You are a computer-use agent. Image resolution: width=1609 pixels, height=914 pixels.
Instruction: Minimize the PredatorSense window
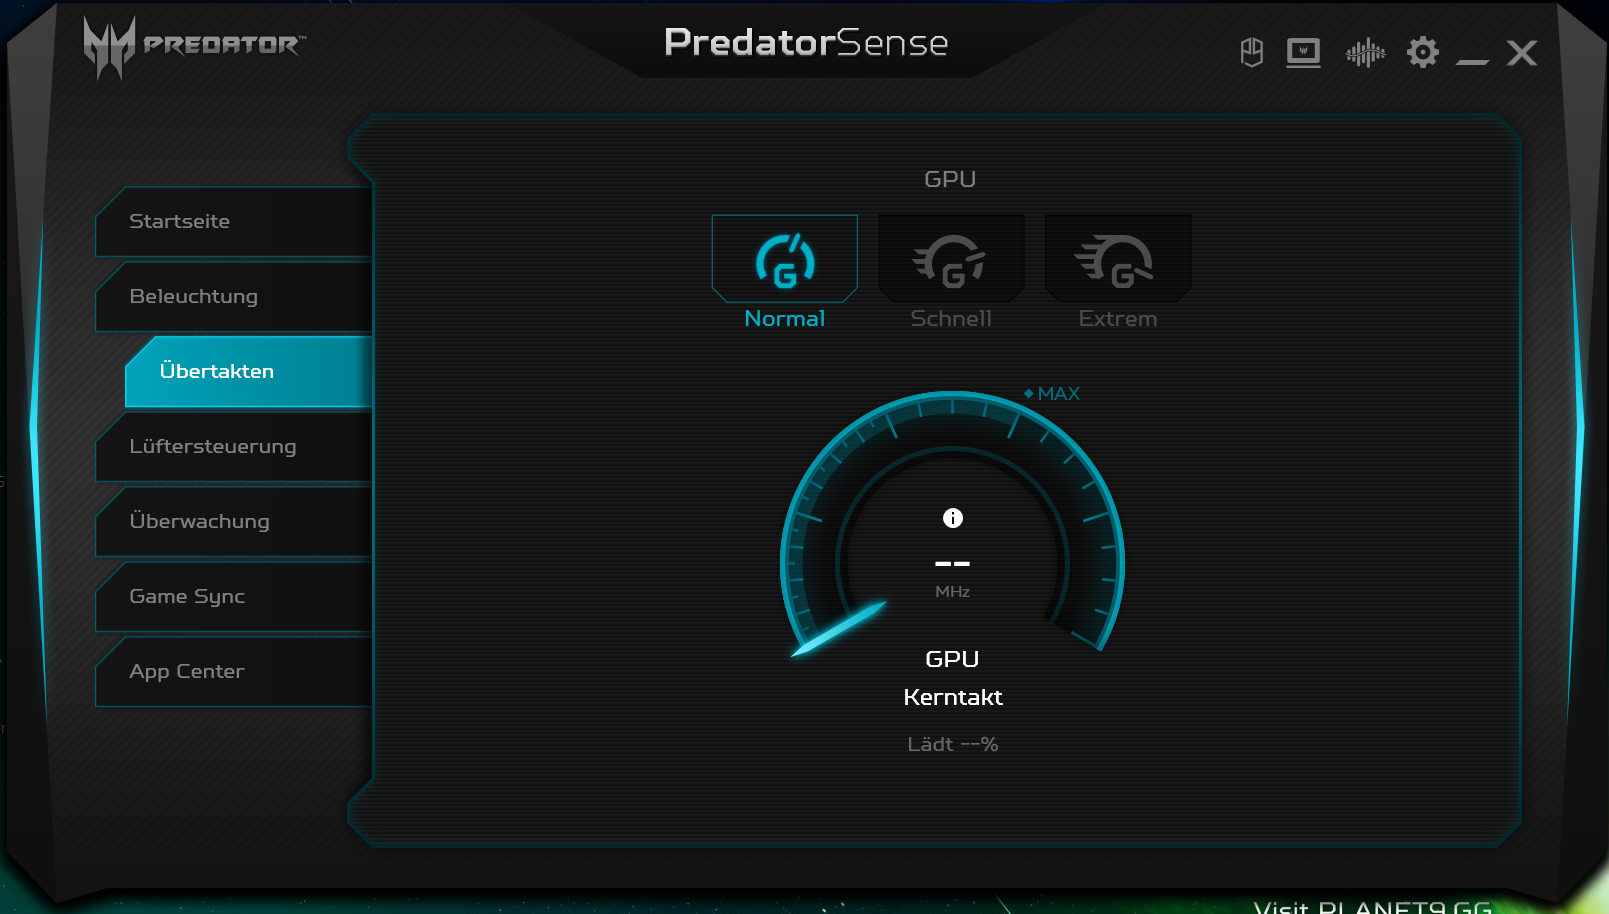pyautogui.click(x=1472, y=58)
